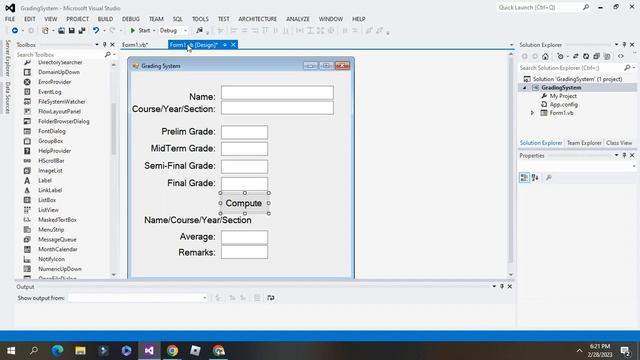Click the View Code icon in Solution Explorer

click(621, 56)
